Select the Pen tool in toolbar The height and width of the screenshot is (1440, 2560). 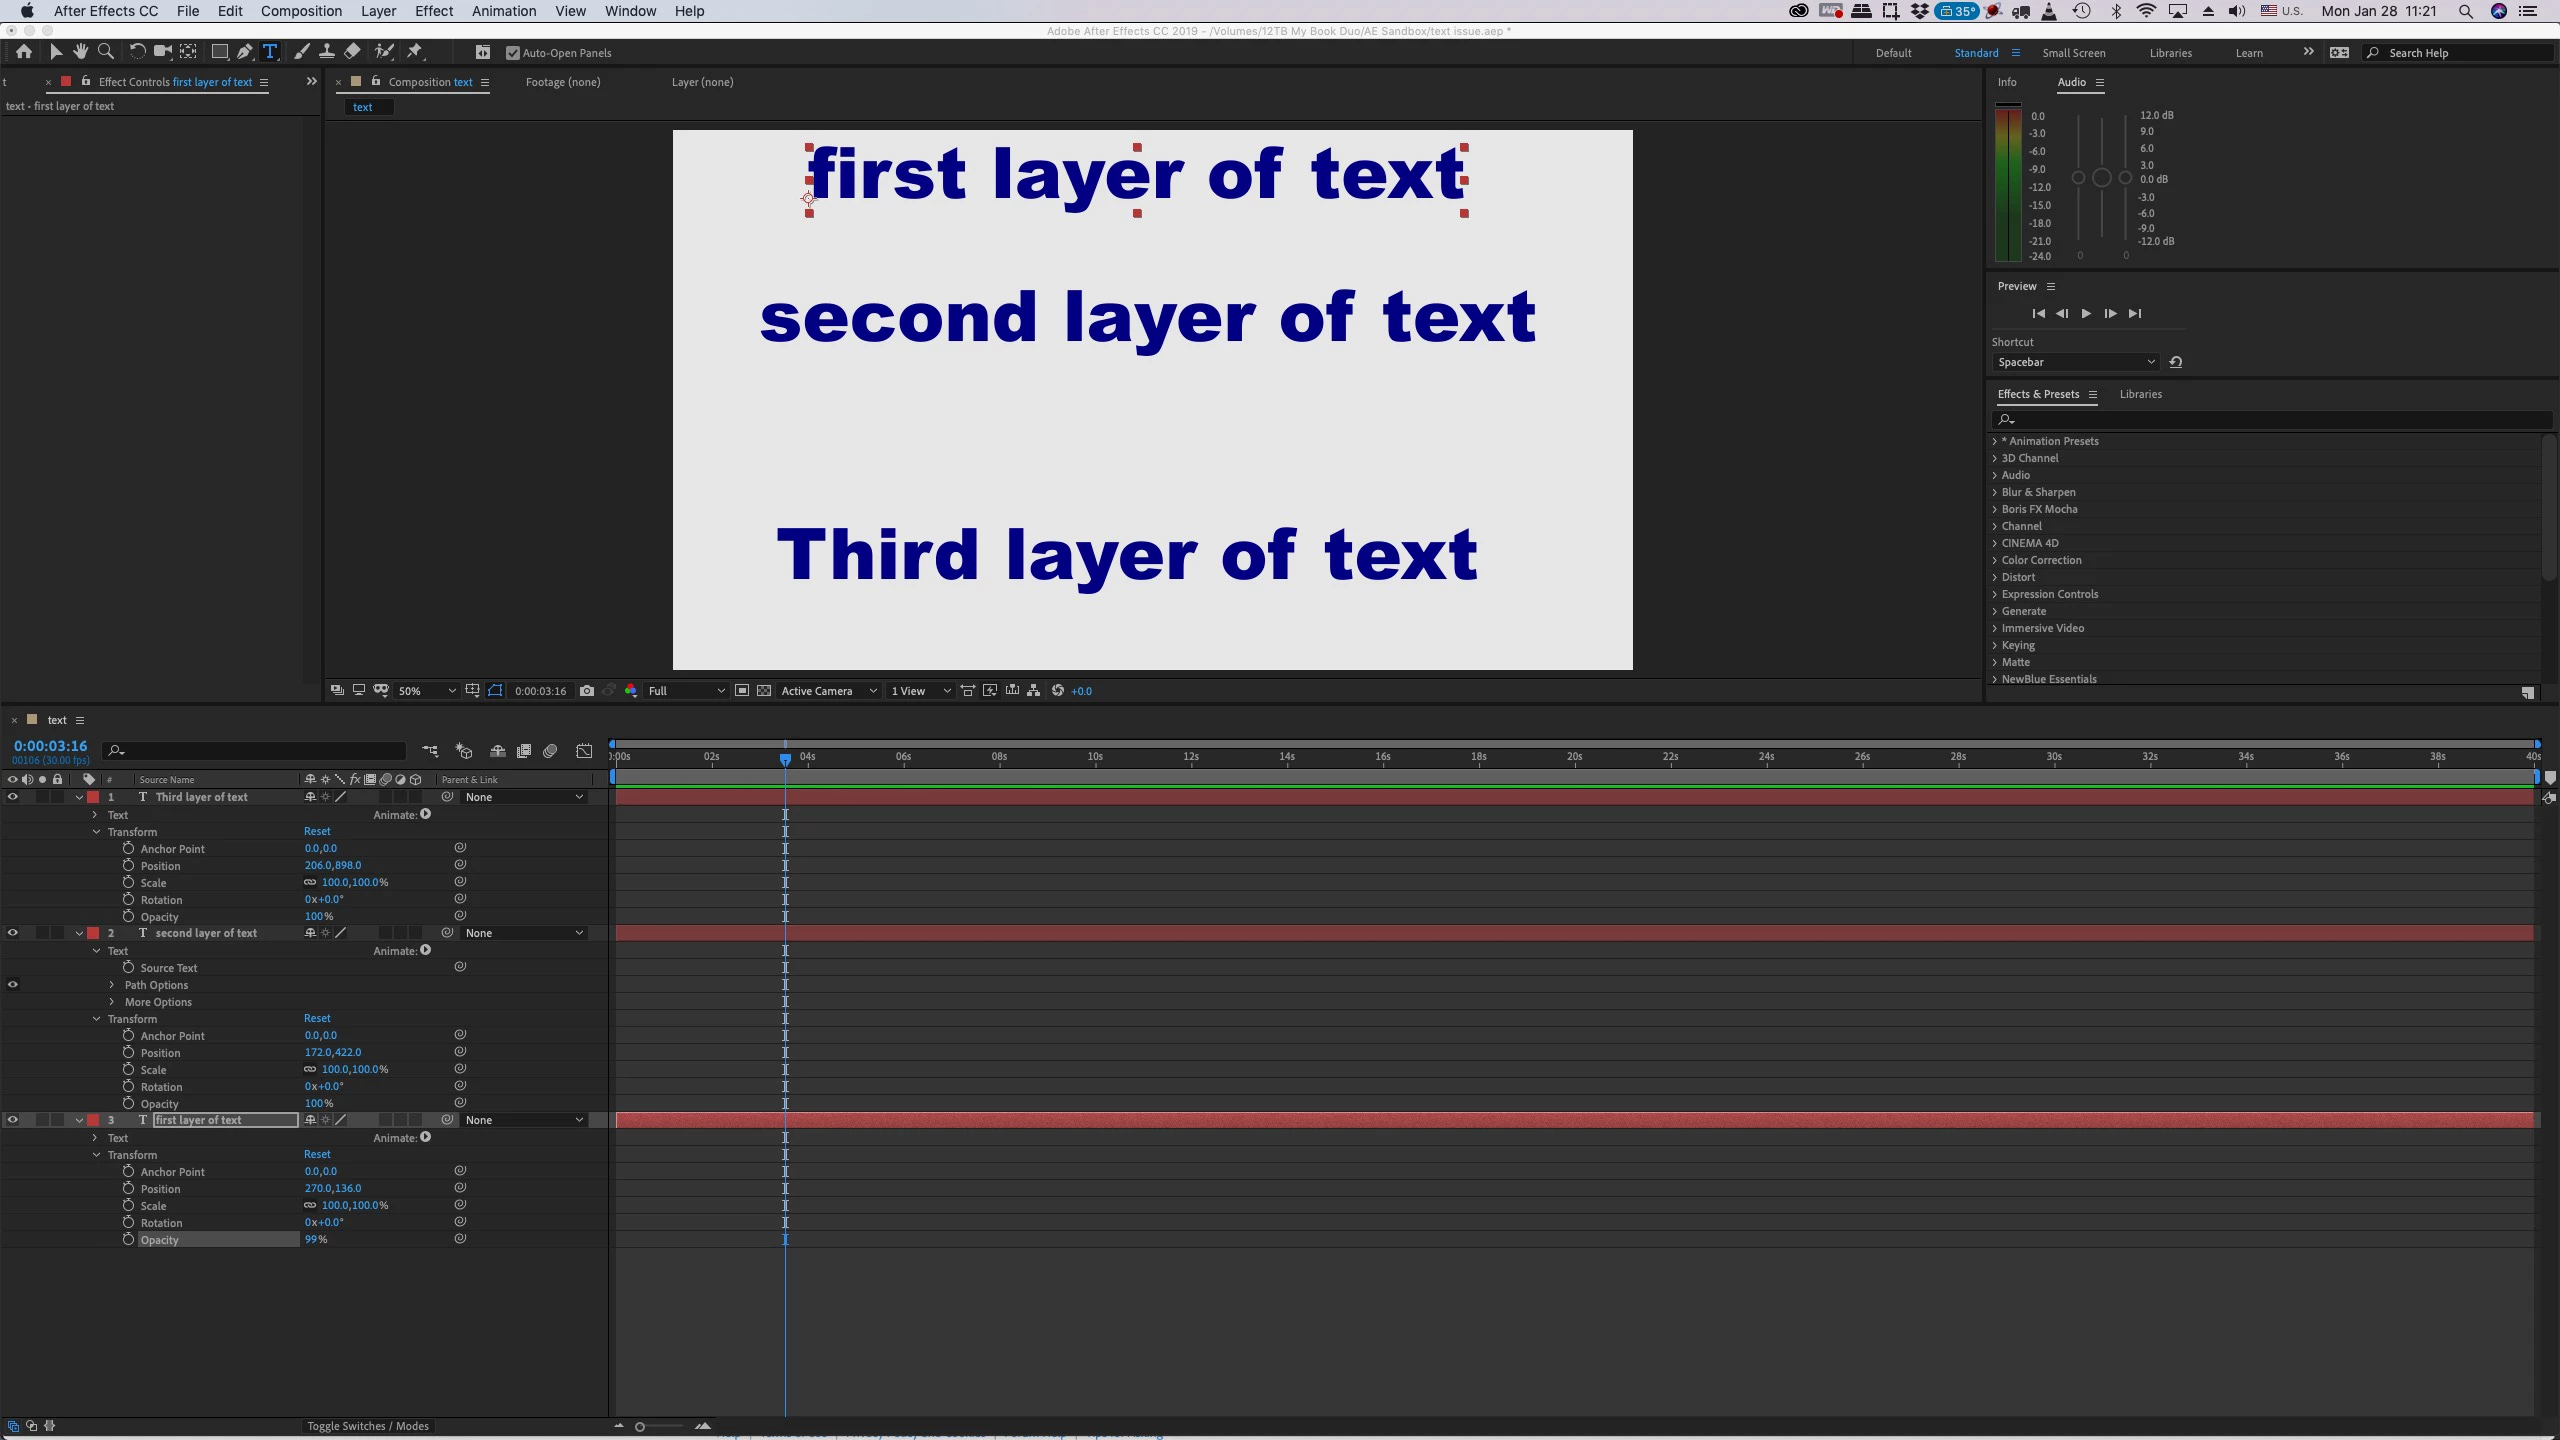pos(244,52)
